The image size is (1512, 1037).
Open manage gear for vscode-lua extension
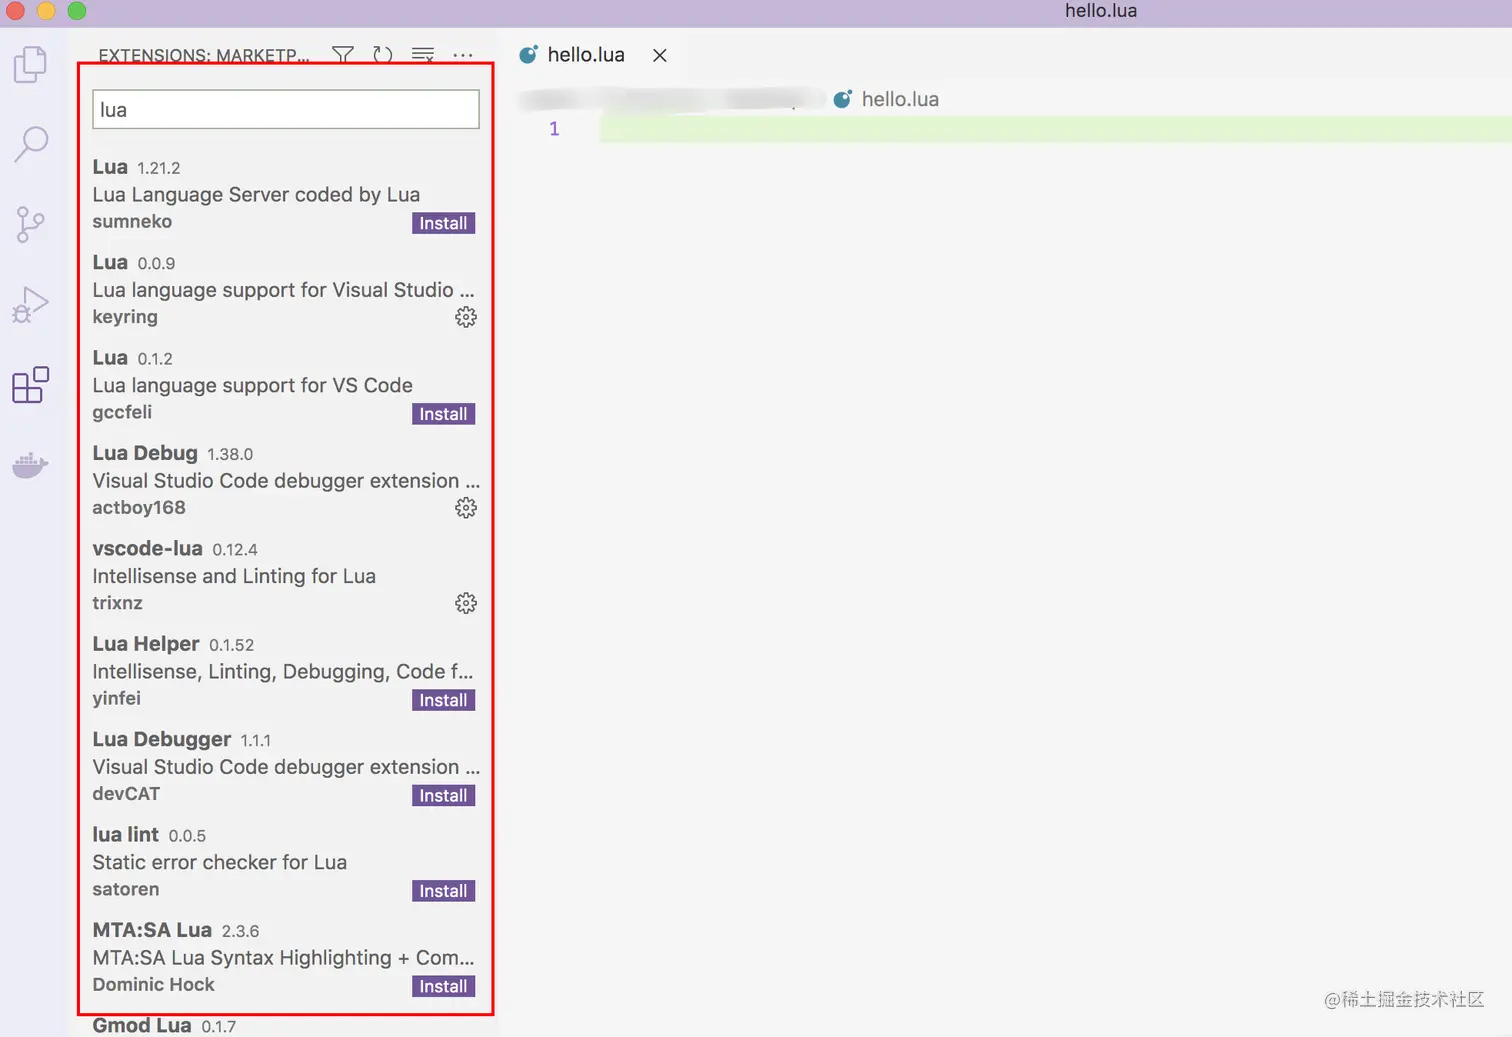[466, 603]
